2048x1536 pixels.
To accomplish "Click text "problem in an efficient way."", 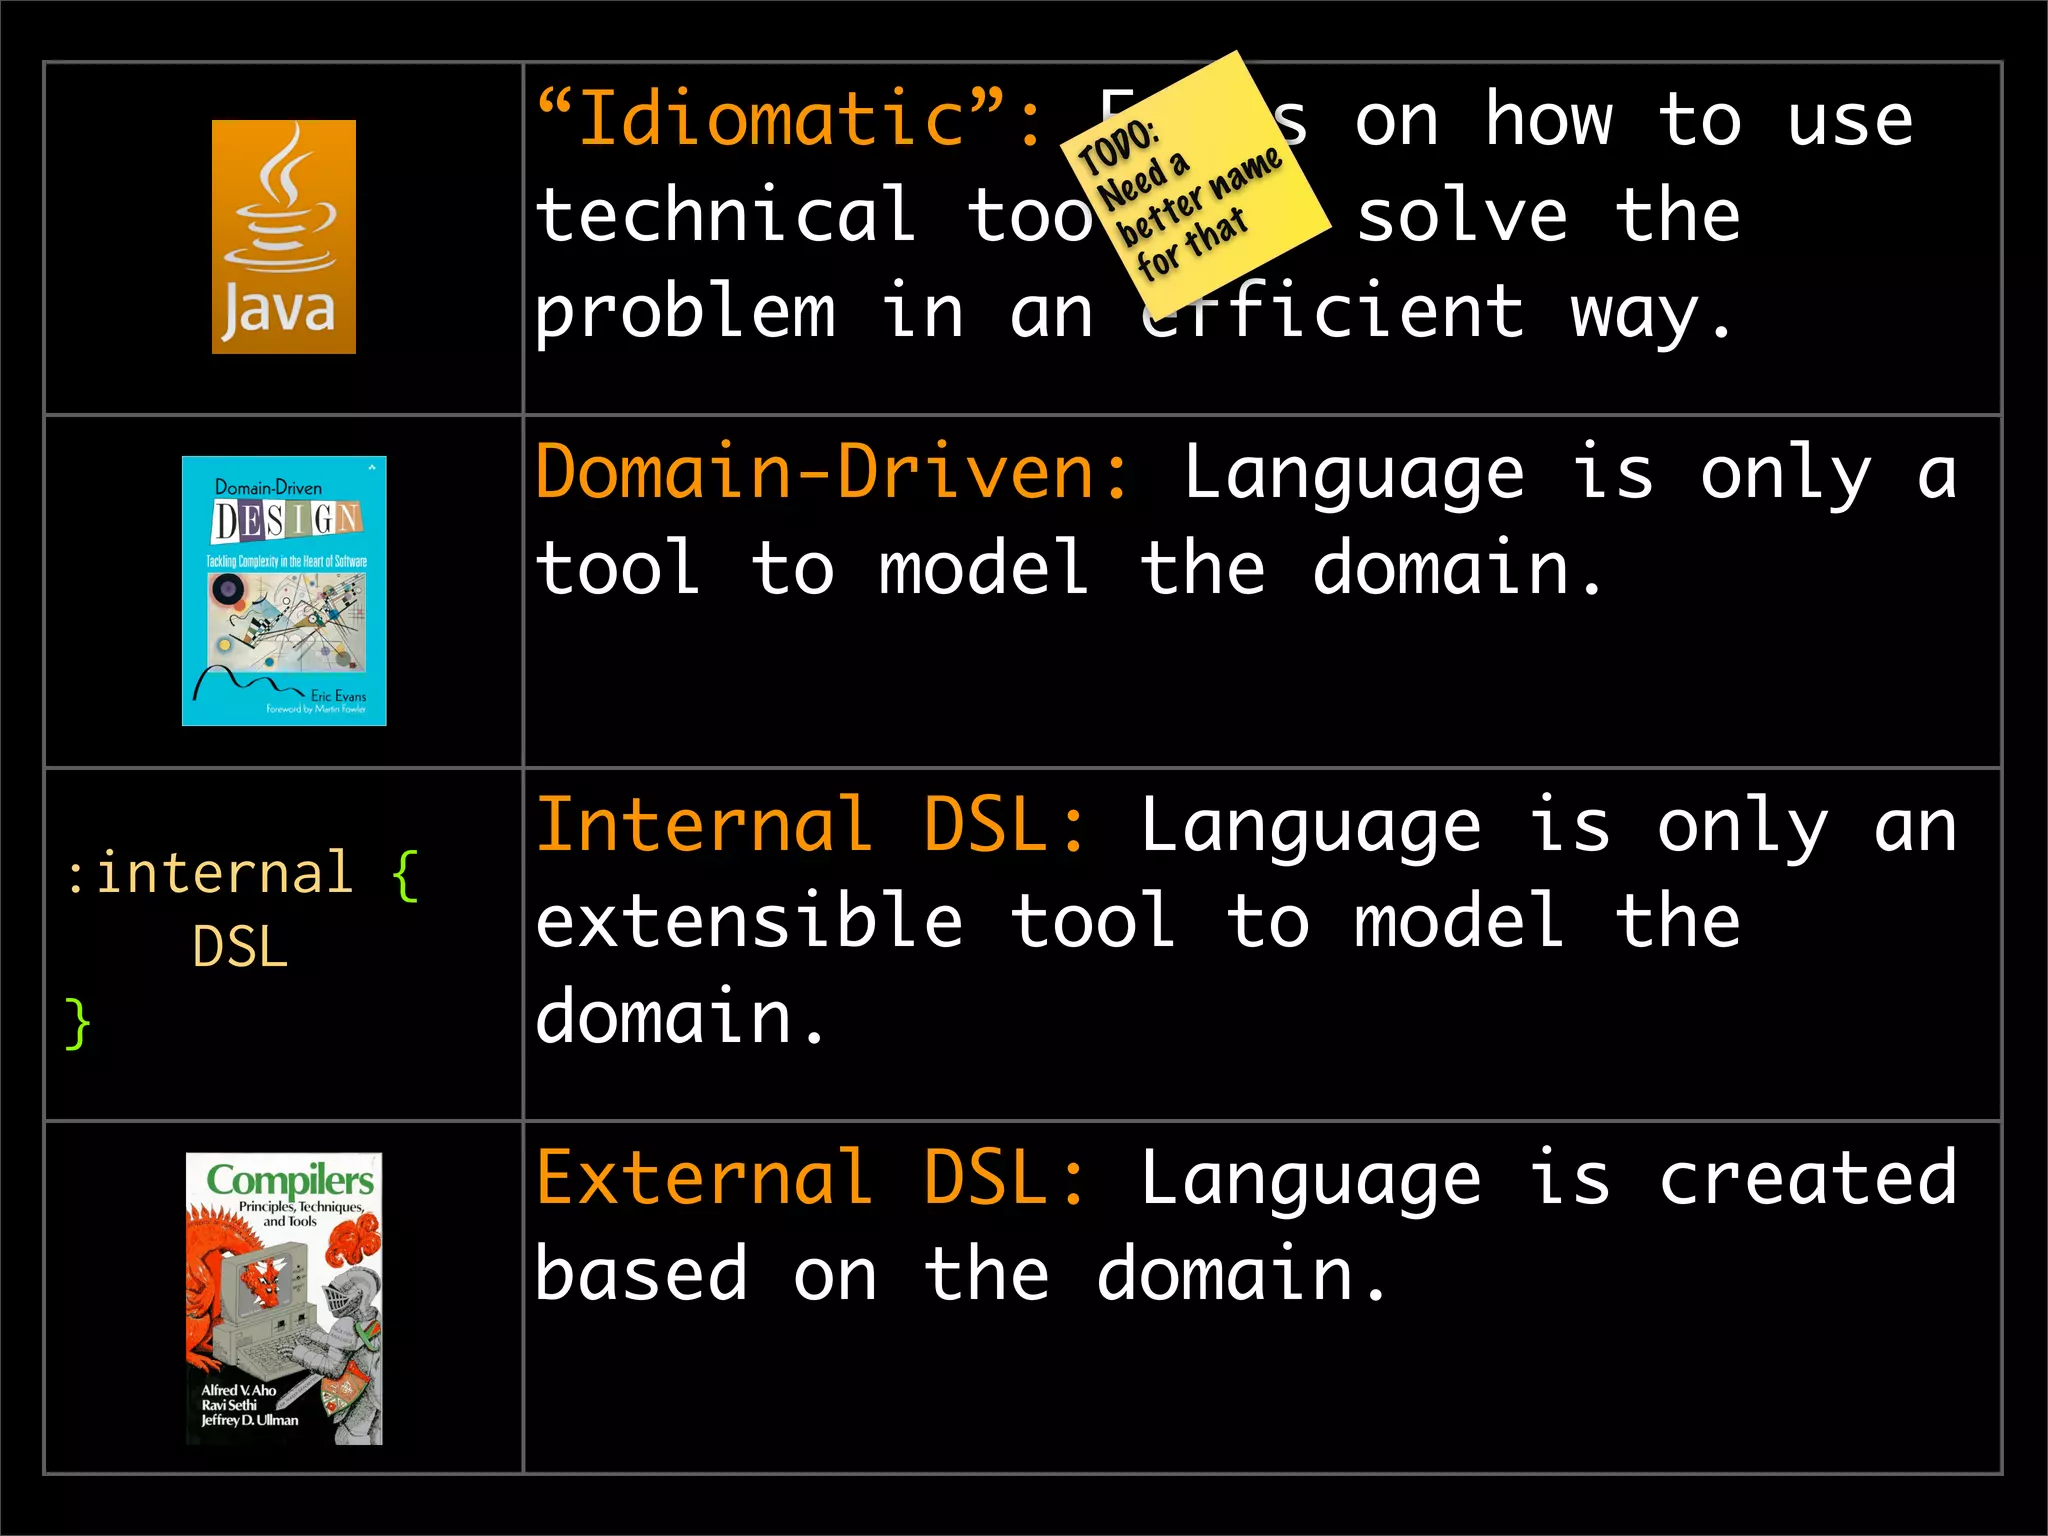I will click(x=1134, y=312).
